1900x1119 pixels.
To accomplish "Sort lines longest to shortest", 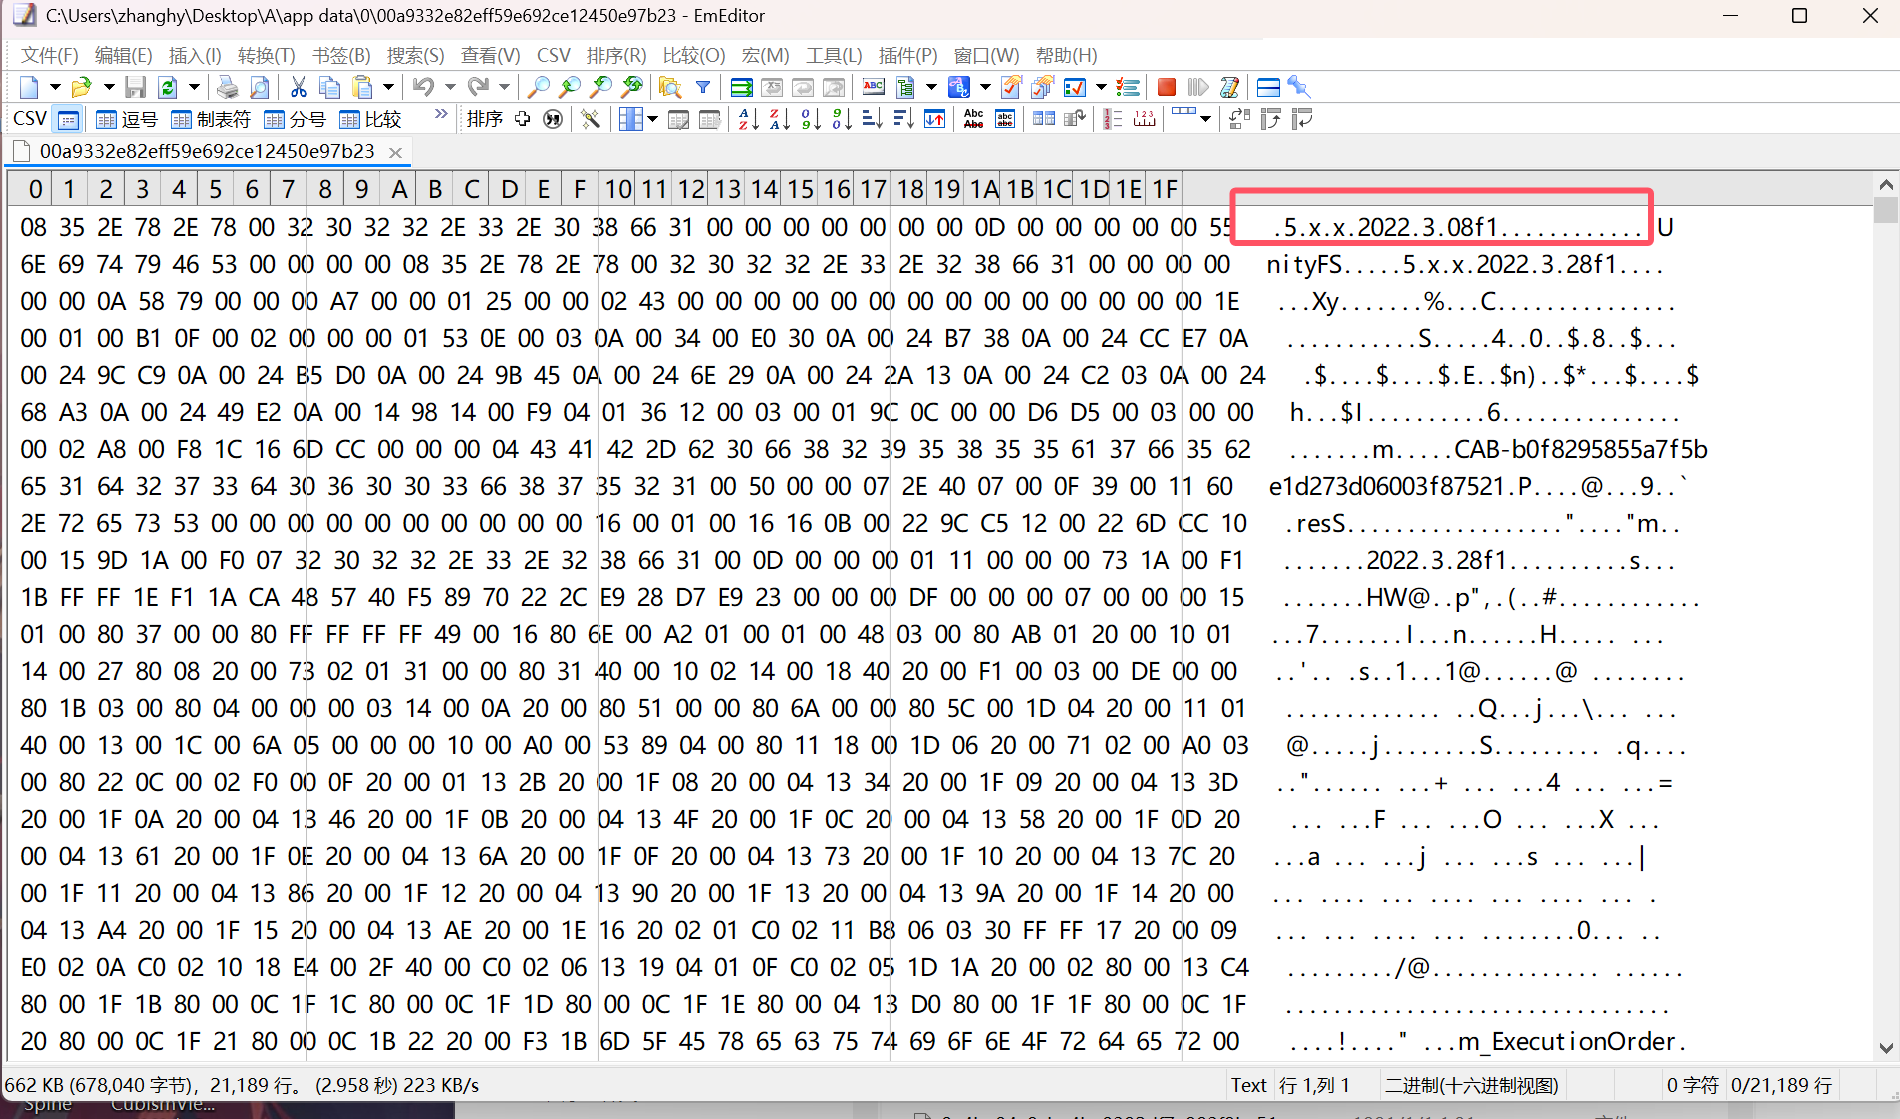I will pos(903,119).
